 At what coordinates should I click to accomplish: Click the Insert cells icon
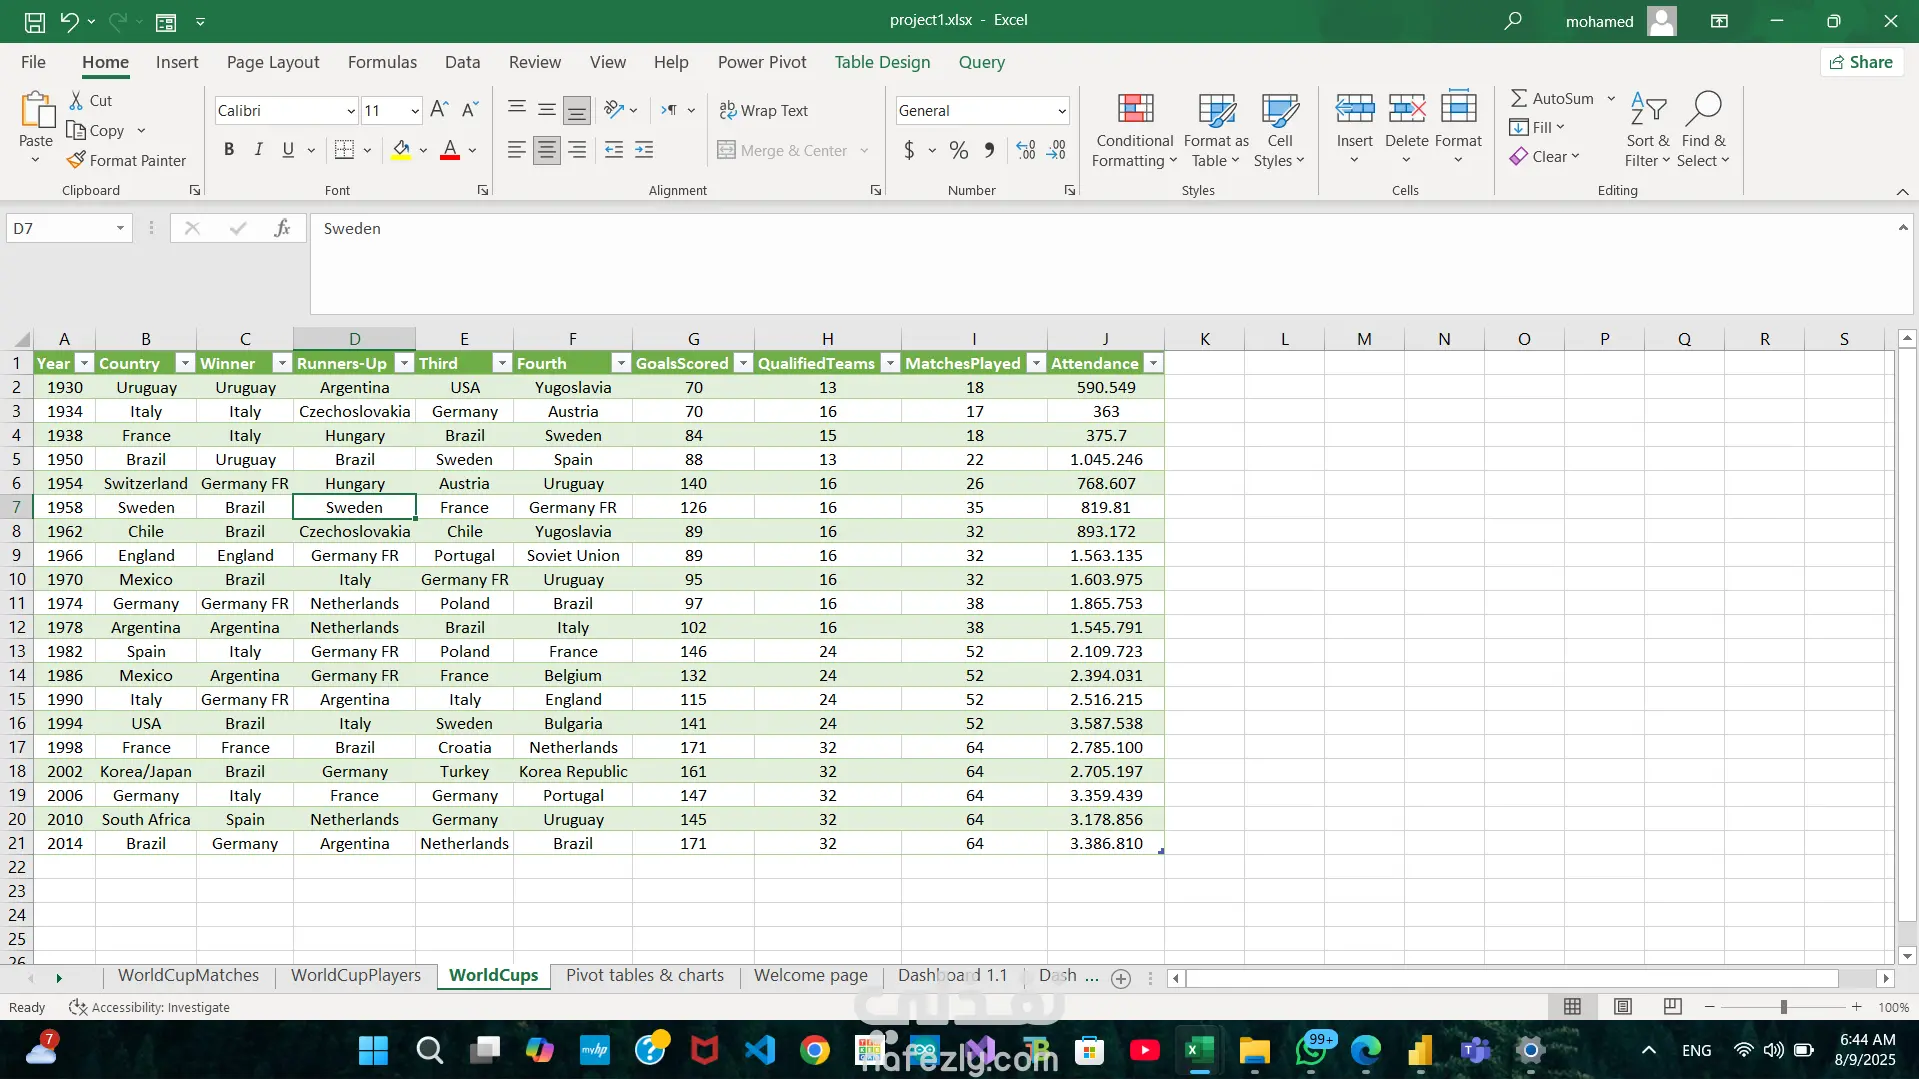[x=1355, y=108]
